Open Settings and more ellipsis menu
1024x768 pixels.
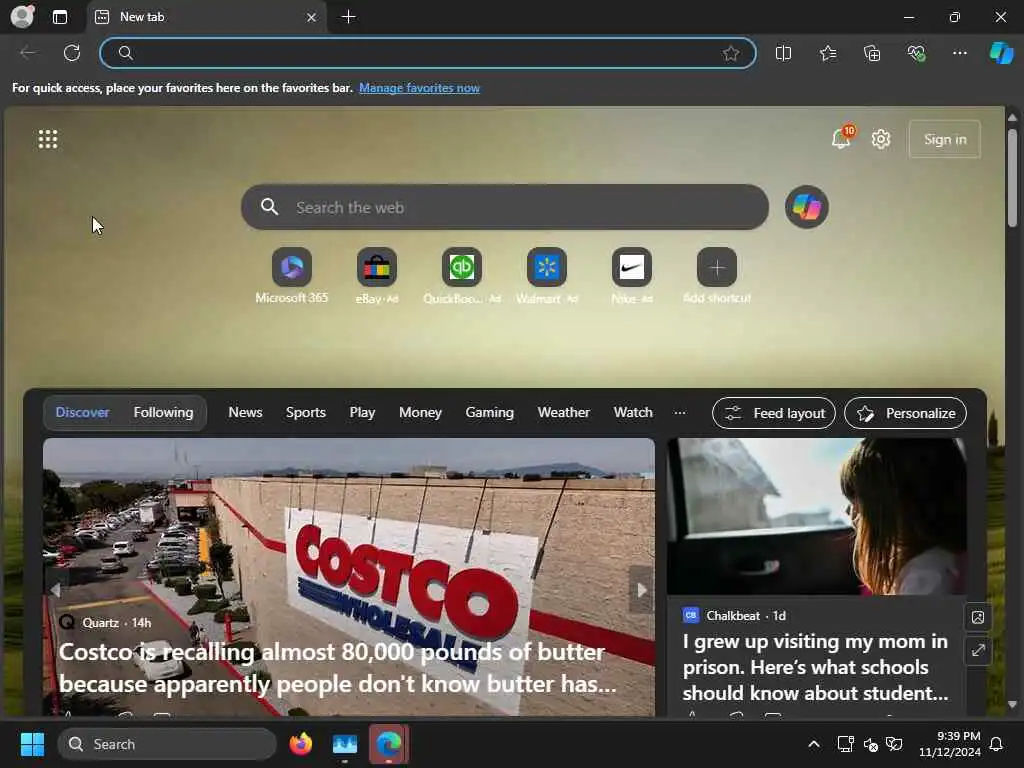pos(959,53)
